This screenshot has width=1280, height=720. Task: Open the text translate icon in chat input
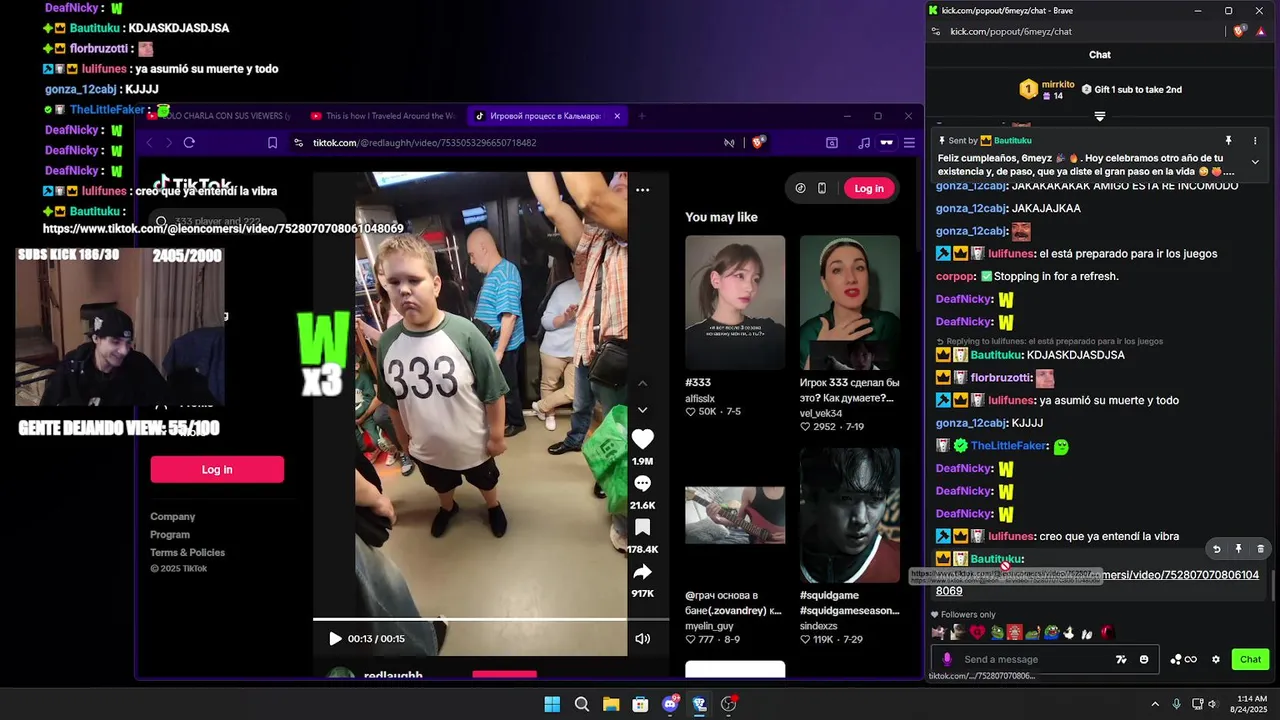tap(1121, 660)
